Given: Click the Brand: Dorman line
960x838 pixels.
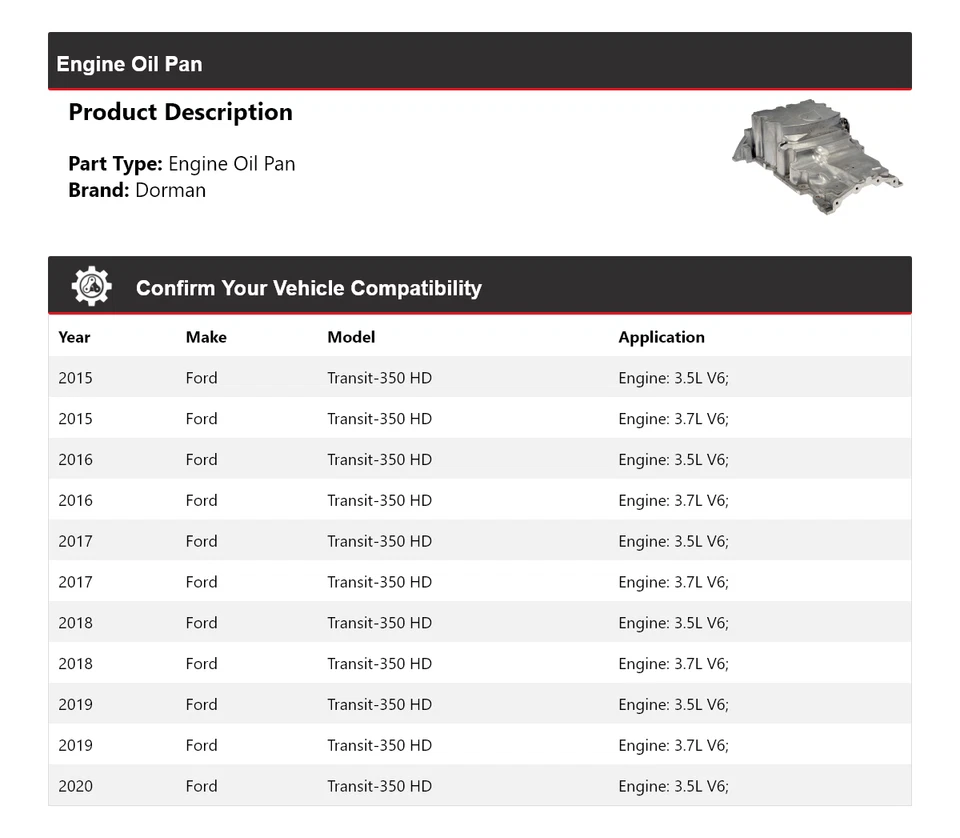Looking at the screenshot, I should 137,190.
